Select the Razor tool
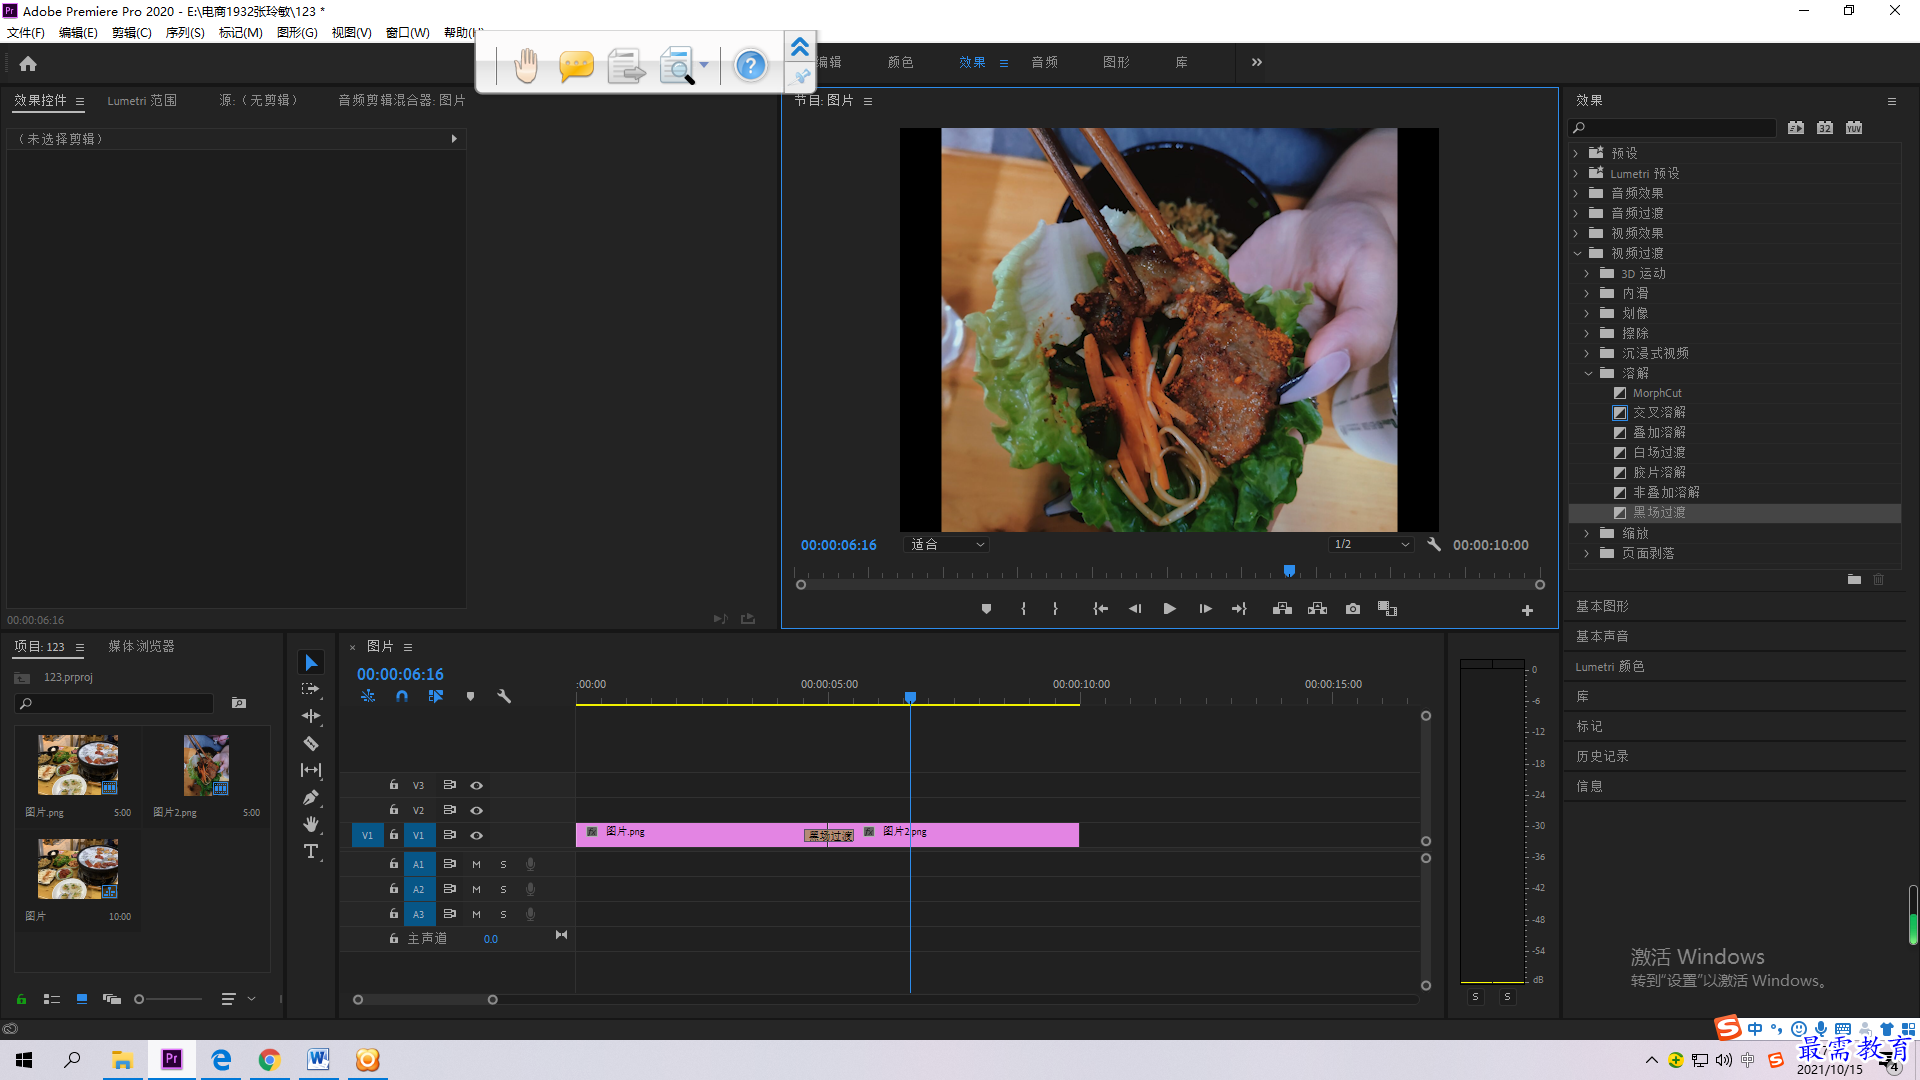This screenshot has width=1920, height=1080. coord(311,743)
